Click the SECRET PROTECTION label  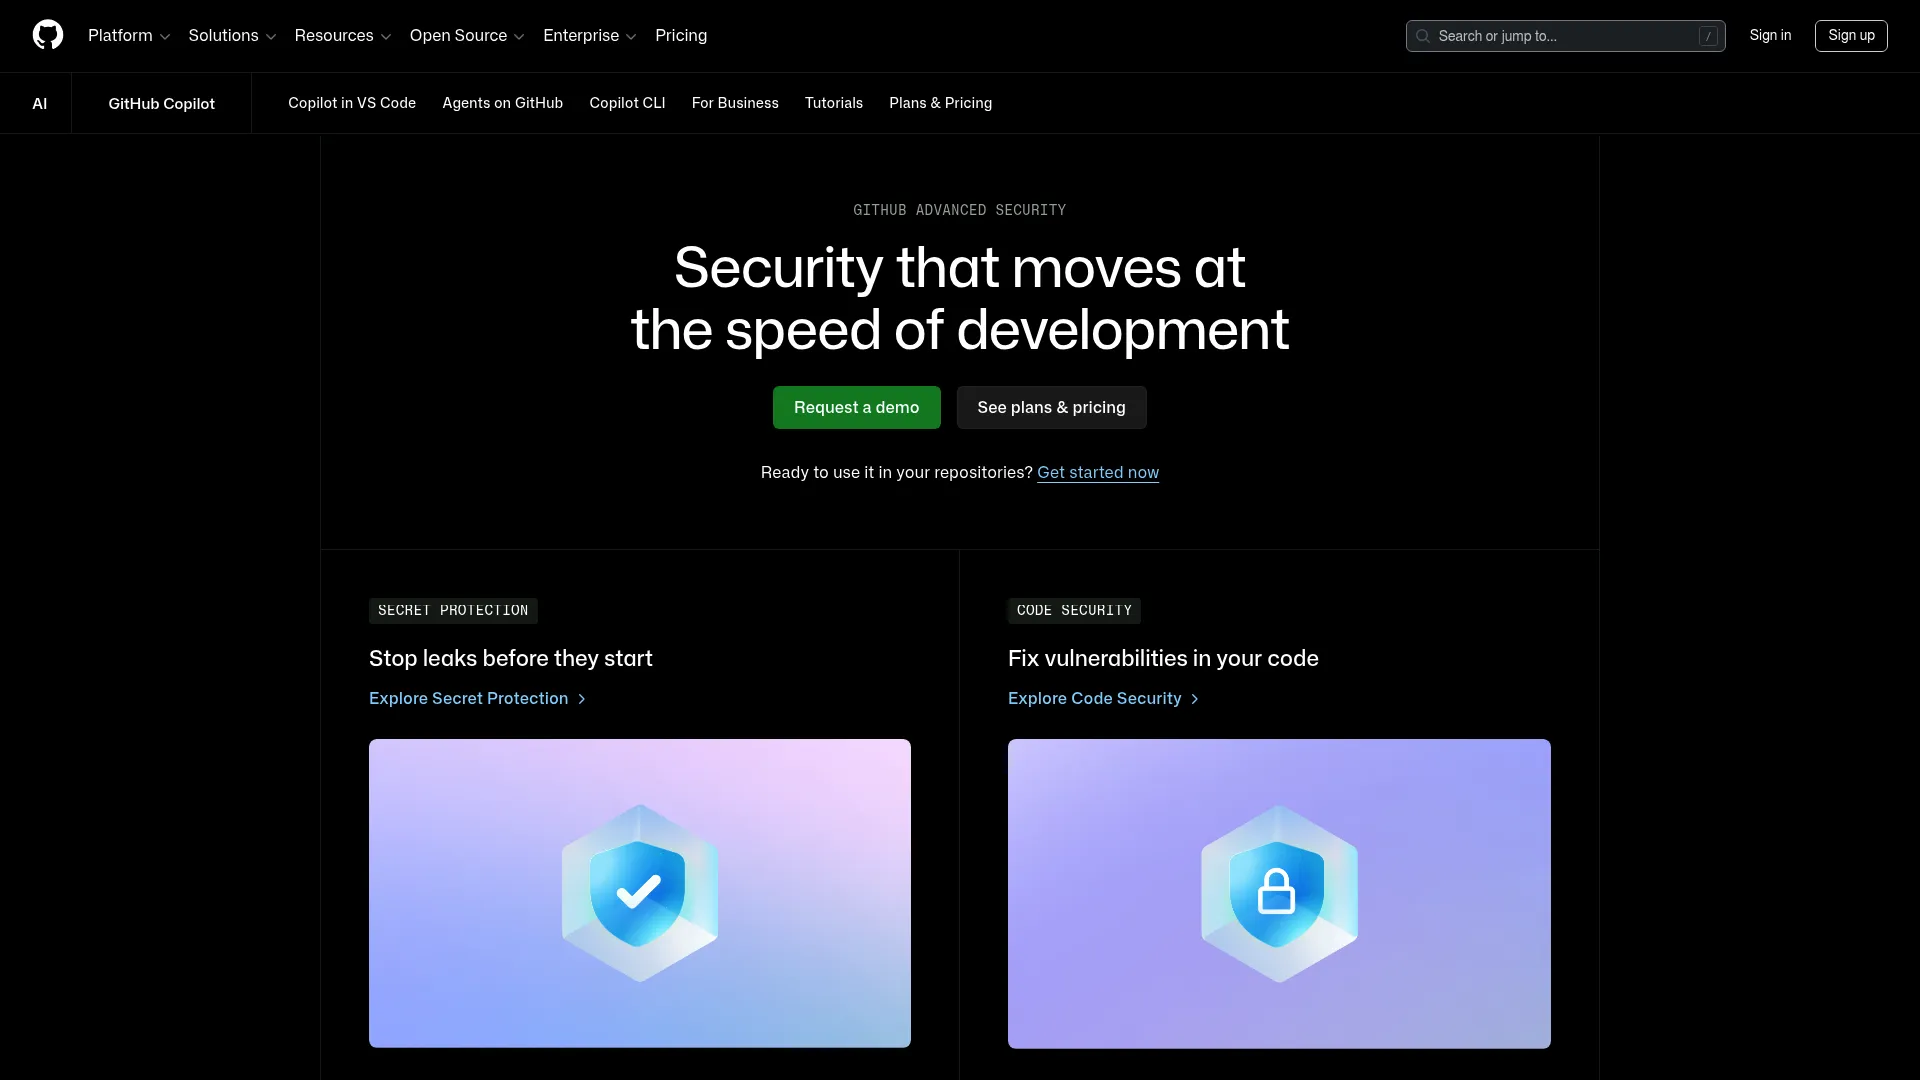point(453,610)
